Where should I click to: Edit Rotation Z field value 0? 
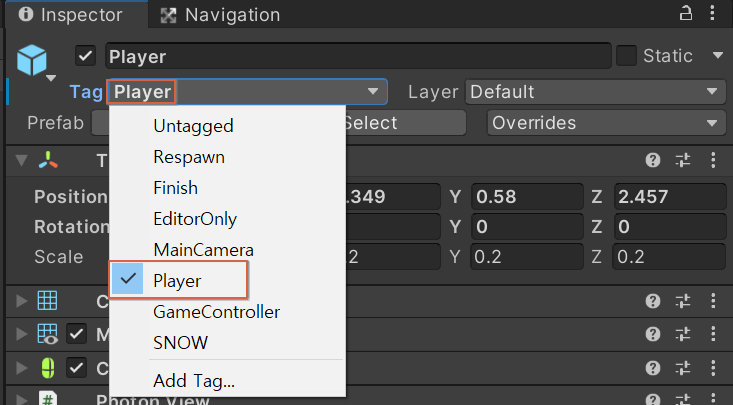point(669,227)
